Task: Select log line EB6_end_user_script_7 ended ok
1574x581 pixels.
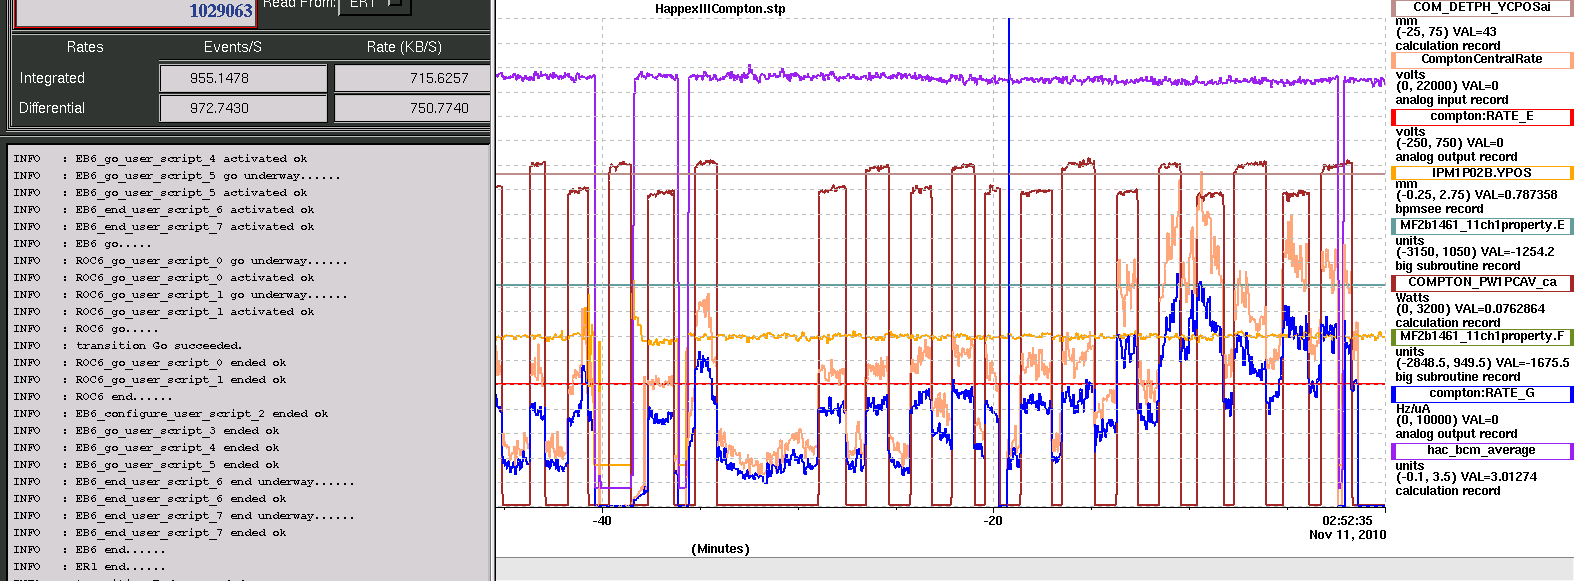Action: [150, 532]
